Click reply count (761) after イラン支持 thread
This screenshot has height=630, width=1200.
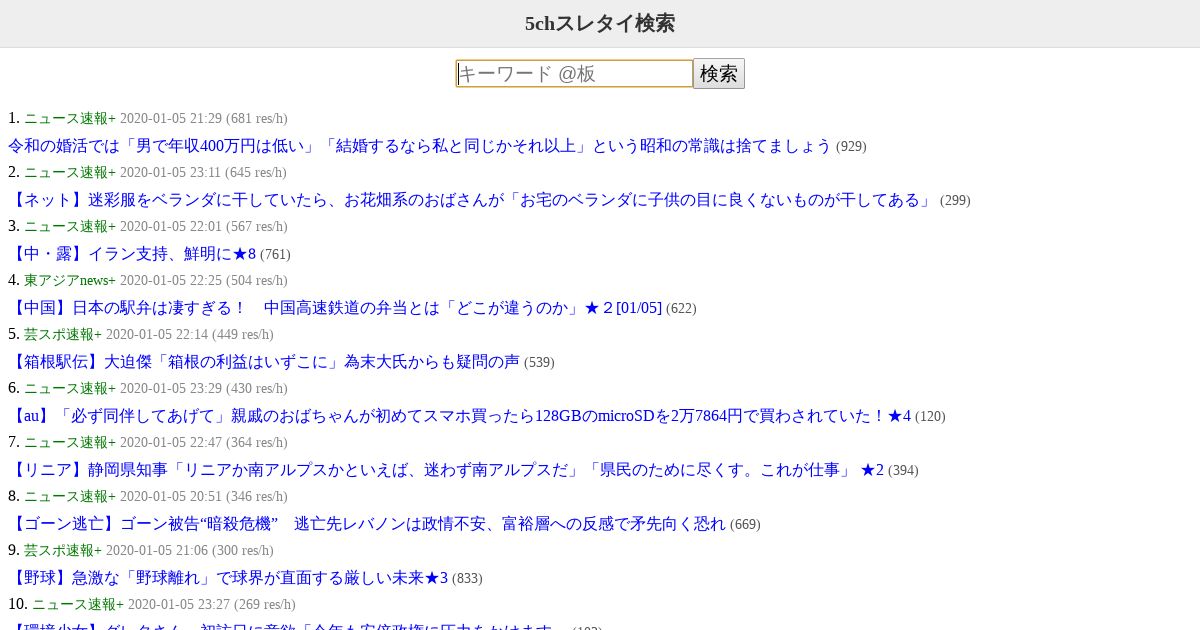pyautogui.click(x=275, y=255)
